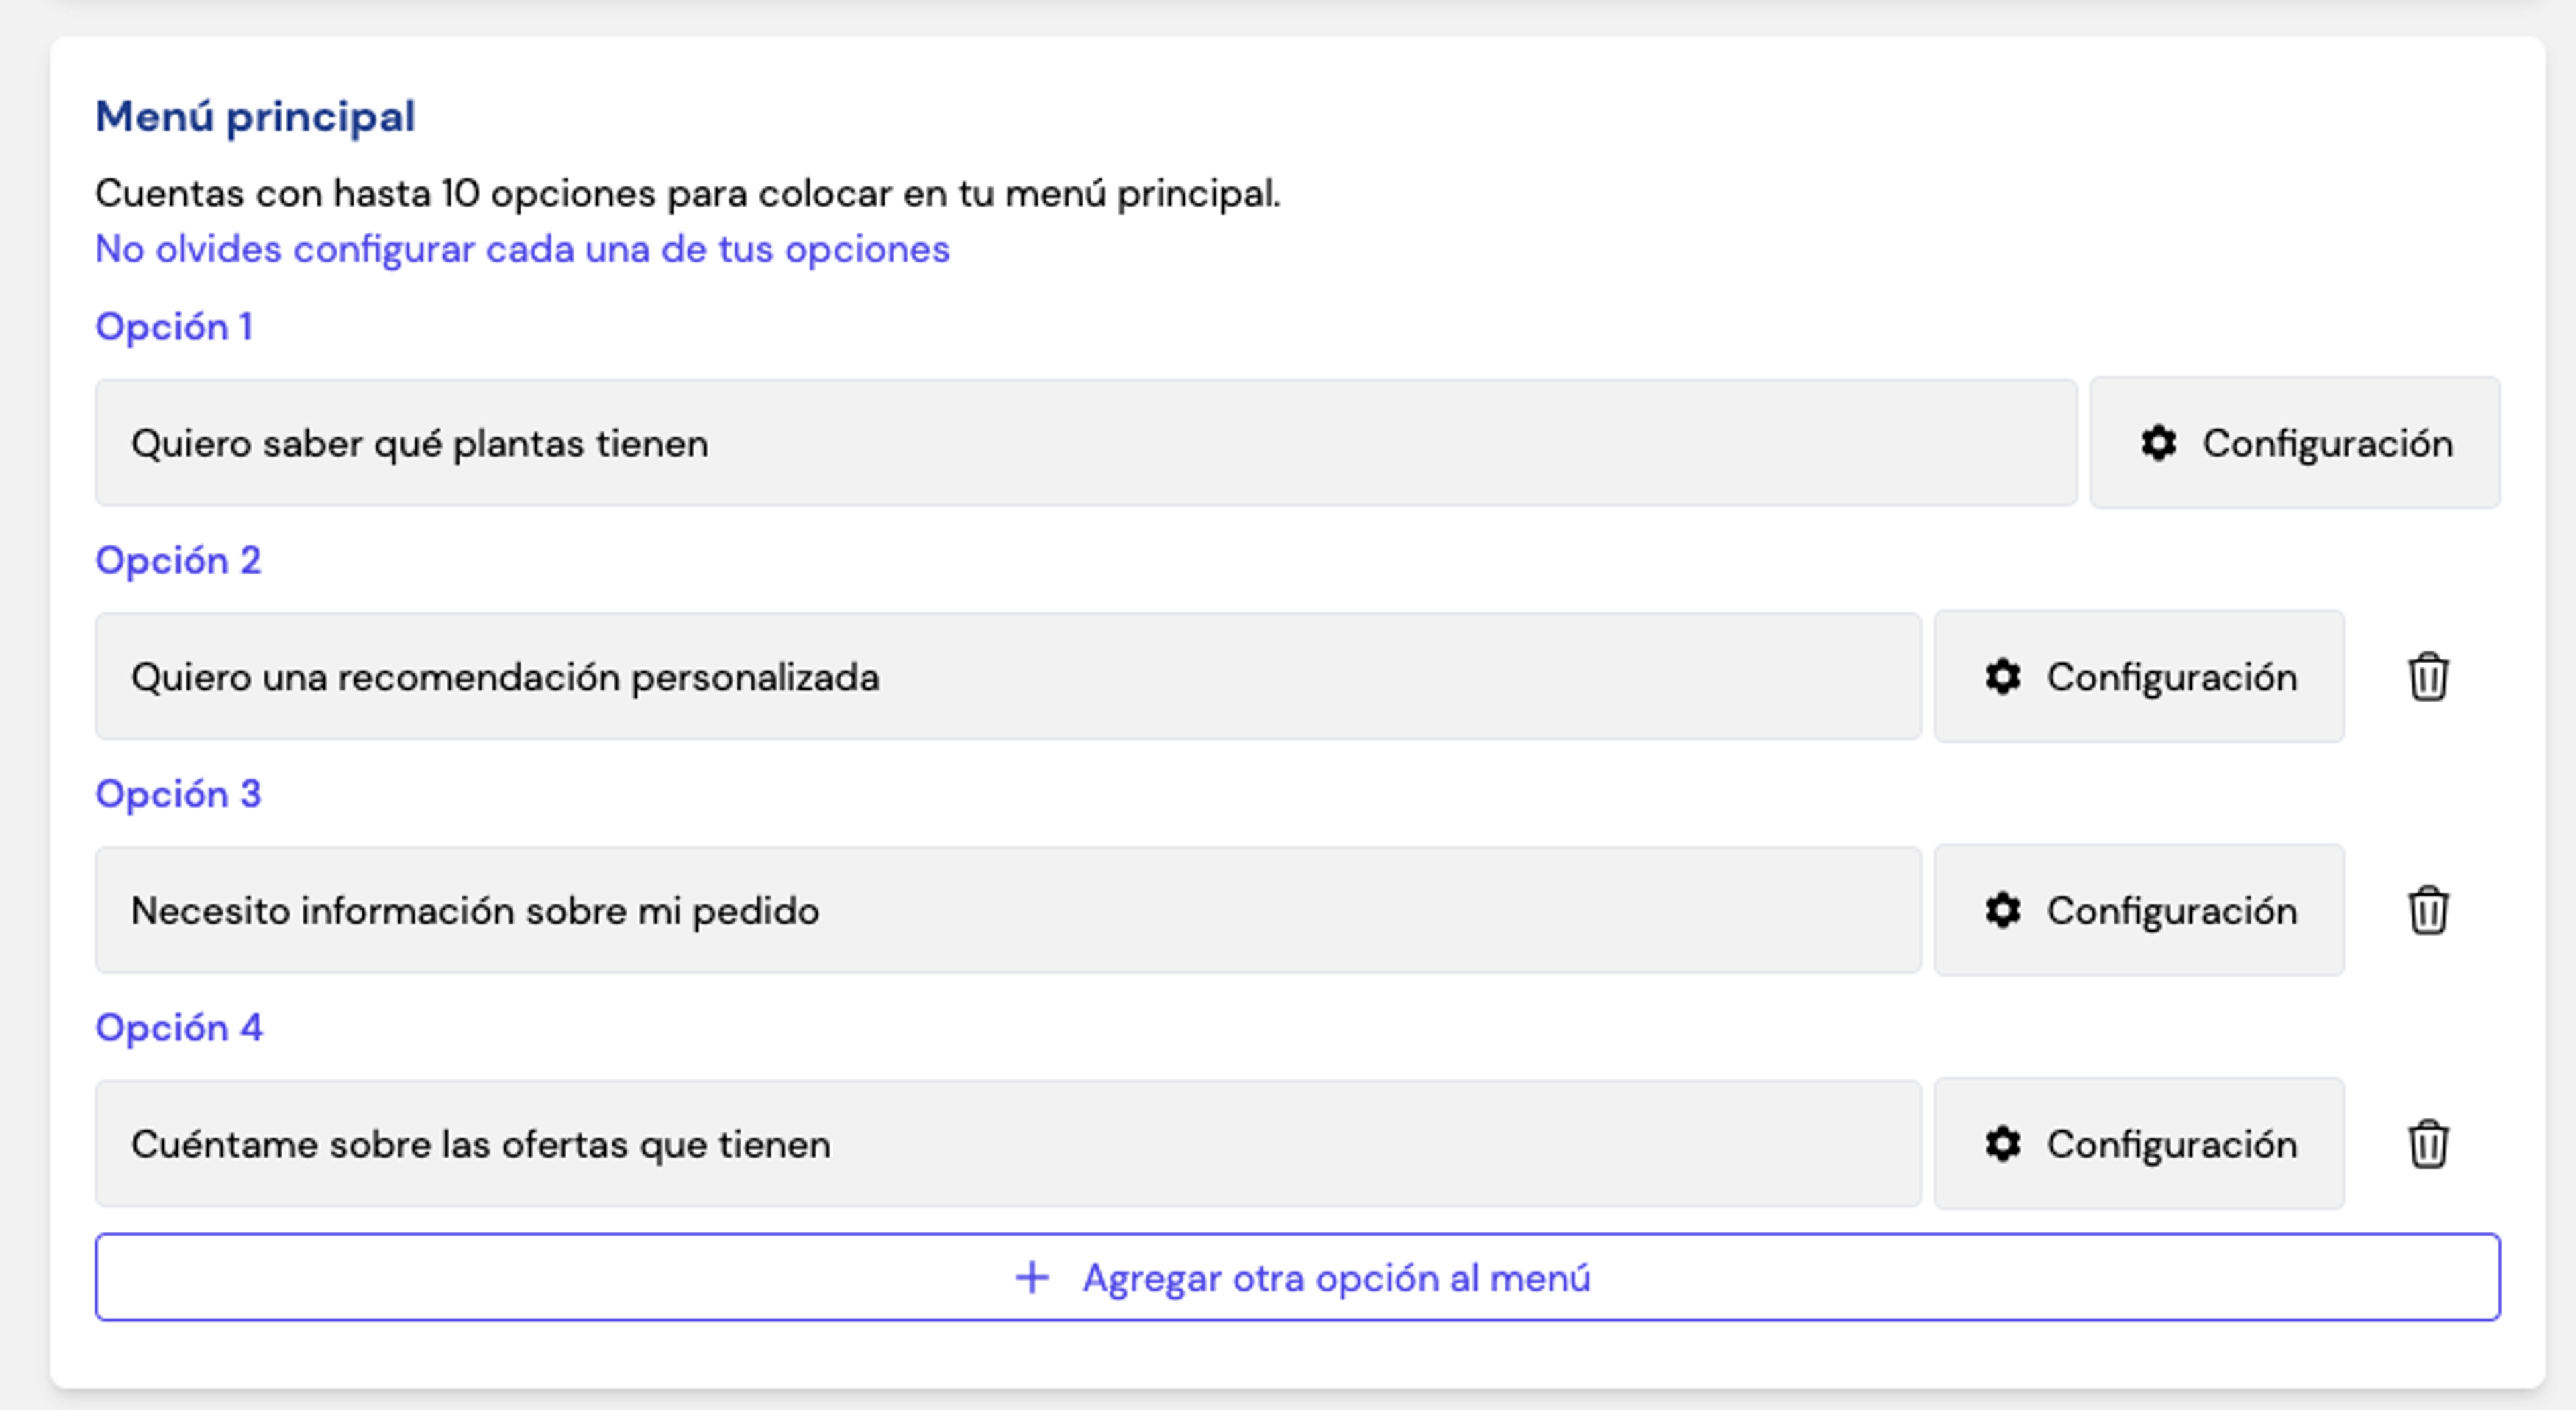This screenshot has width=2576, height=1410.
Task: Click the 'Opción 1' label
Action: pyautogui.click(x=174, y=327)
